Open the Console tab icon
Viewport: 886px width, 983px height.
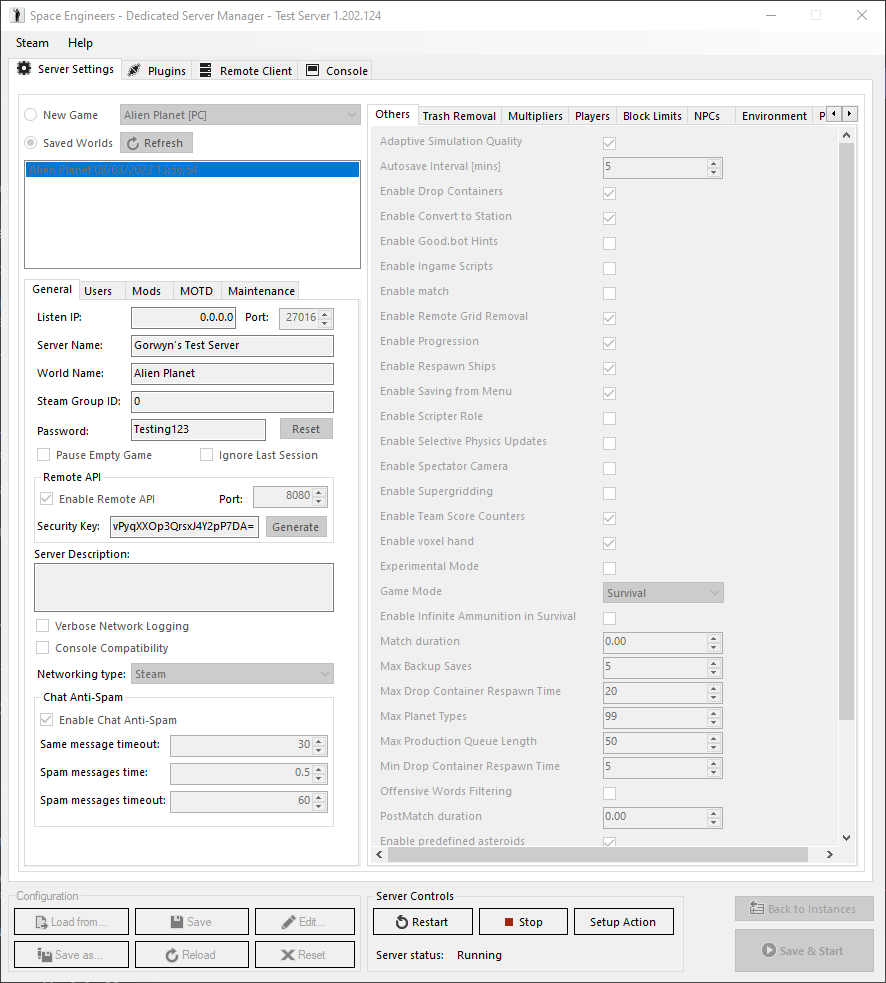coord(337,71)
